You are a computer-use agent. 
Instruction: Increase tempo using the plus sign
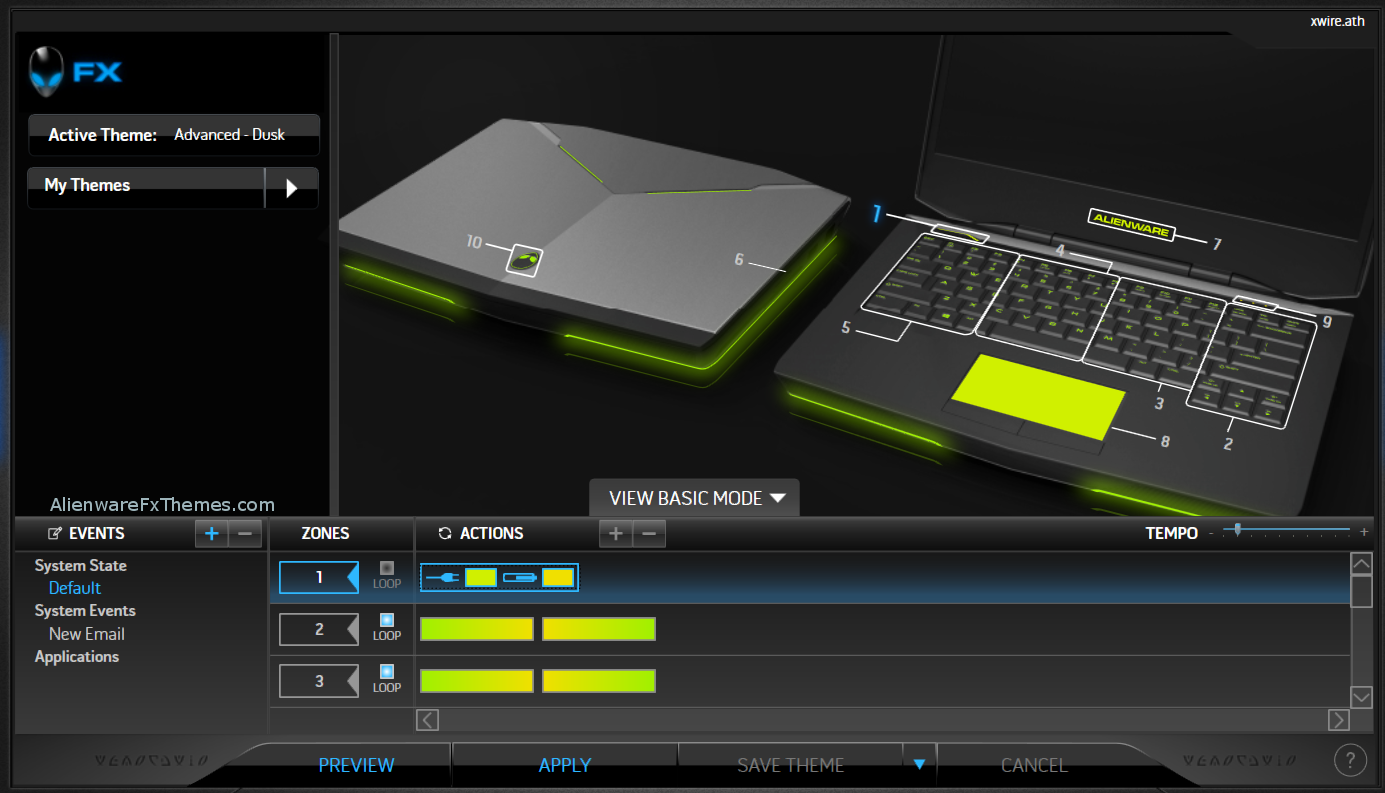(1364, 533)
